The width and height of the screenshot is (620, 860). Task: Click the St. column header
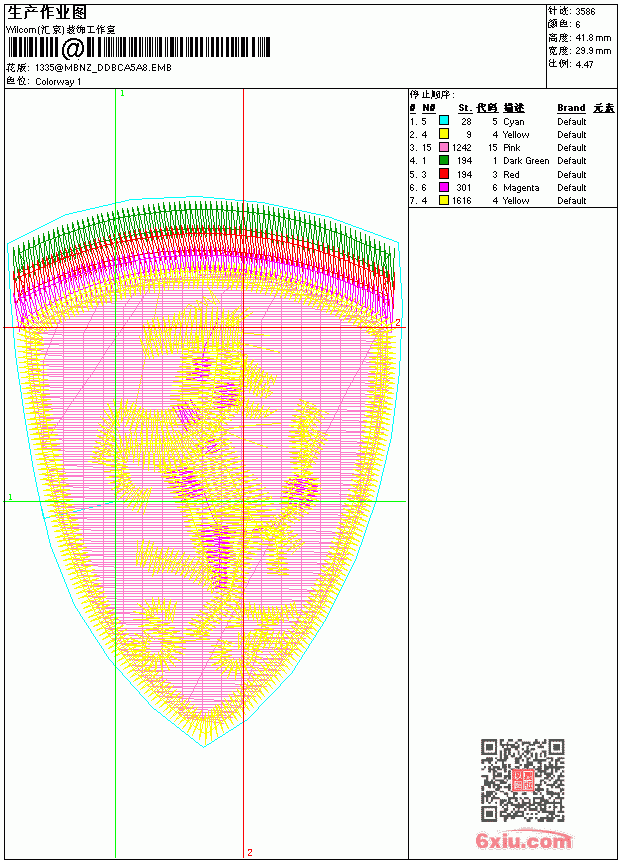[x=465, y=108]
